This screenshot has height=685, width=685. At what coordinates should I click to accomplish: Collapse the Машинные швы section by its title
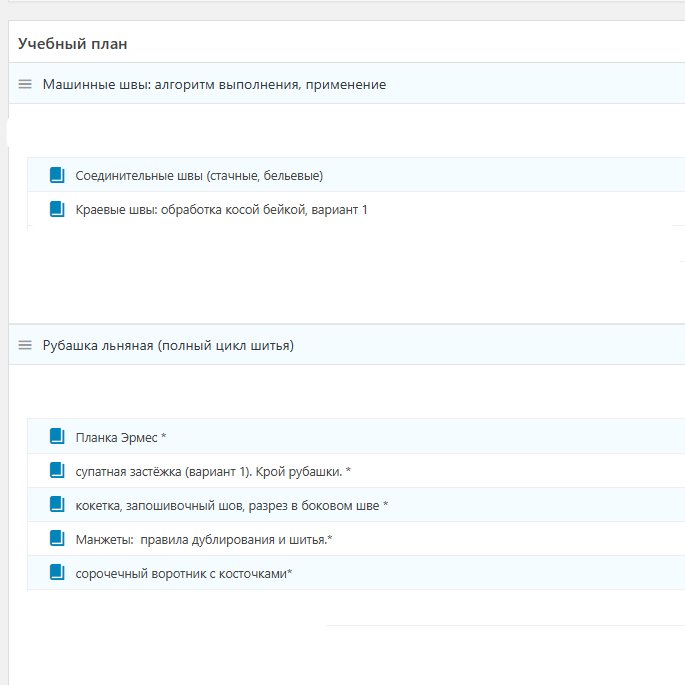[214, 84]
